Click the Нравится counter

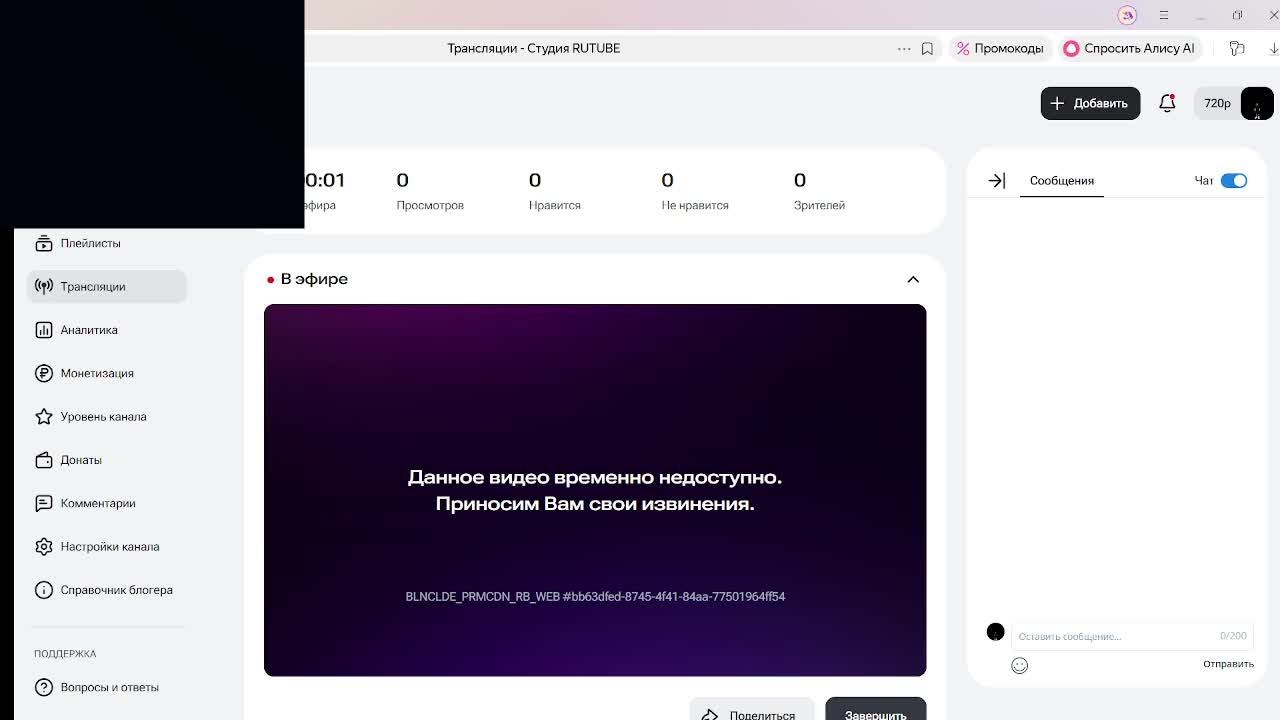pos(555,191)
